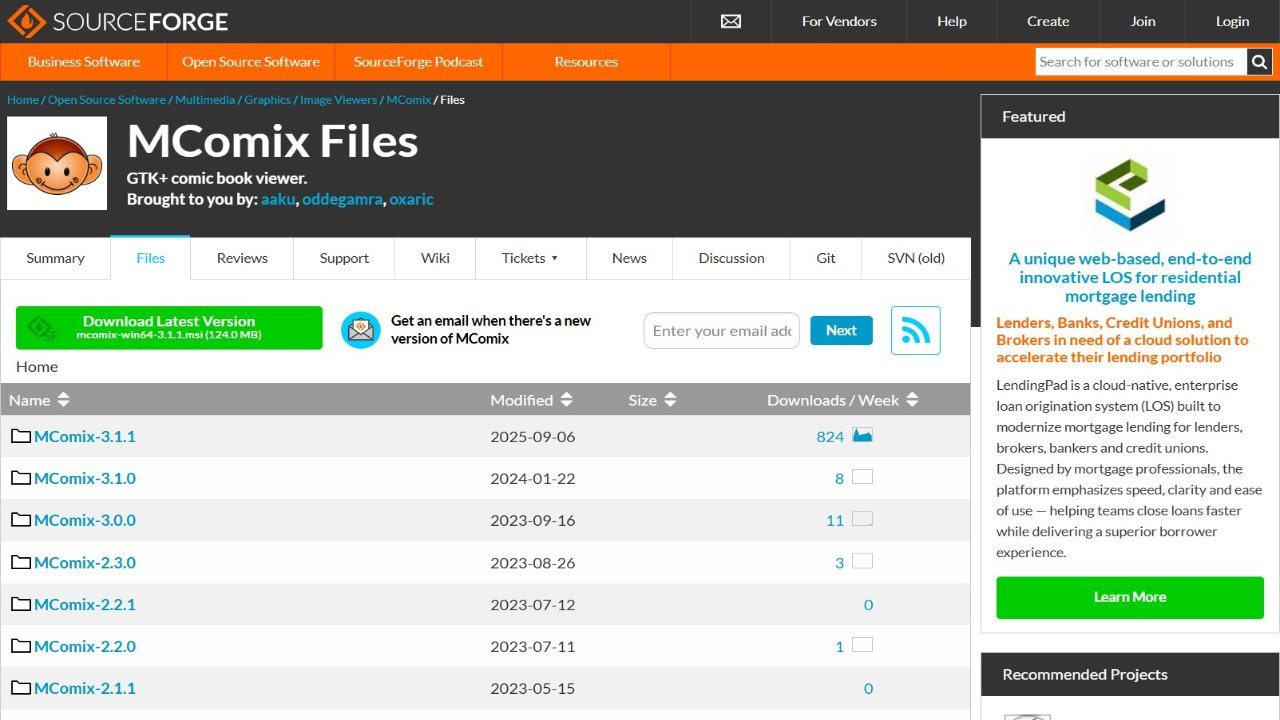Open the Help link in header
Screen dimensions: 1280x720
tap(952, 21)
